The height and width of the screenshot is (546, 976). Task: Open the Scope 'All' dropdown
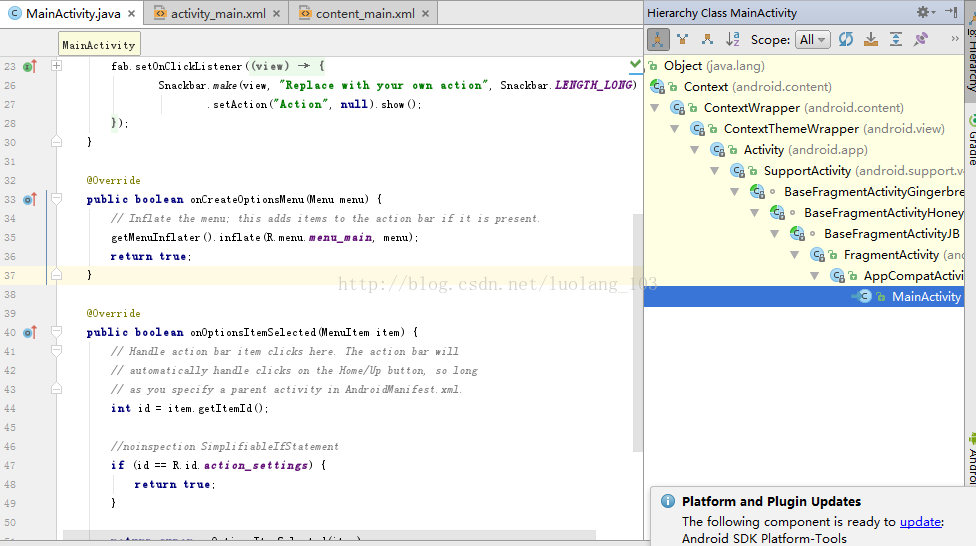coord(812,39)
